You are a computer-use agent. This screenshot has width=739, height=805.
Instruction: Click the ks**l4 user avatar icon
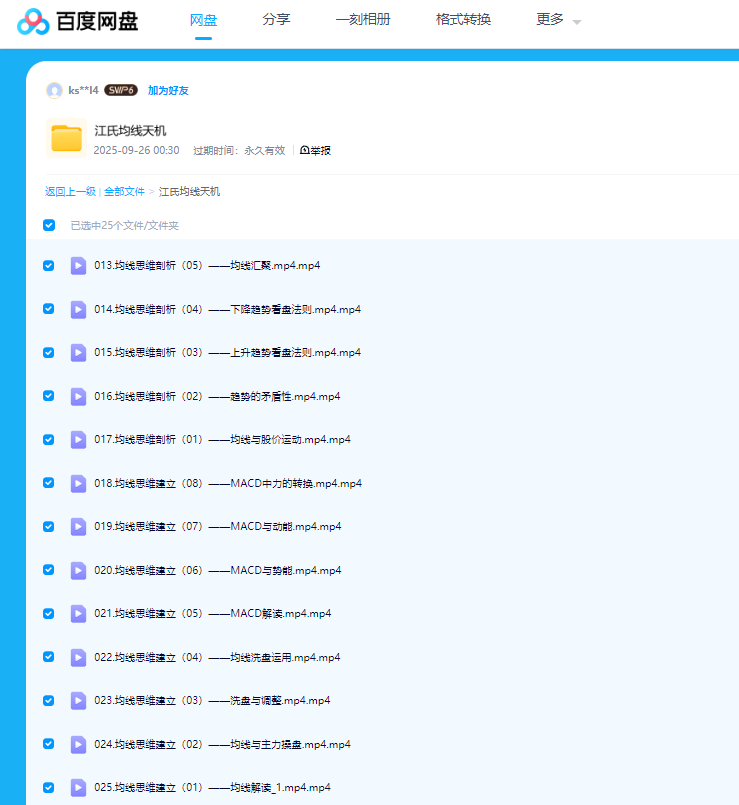(54, 90)
